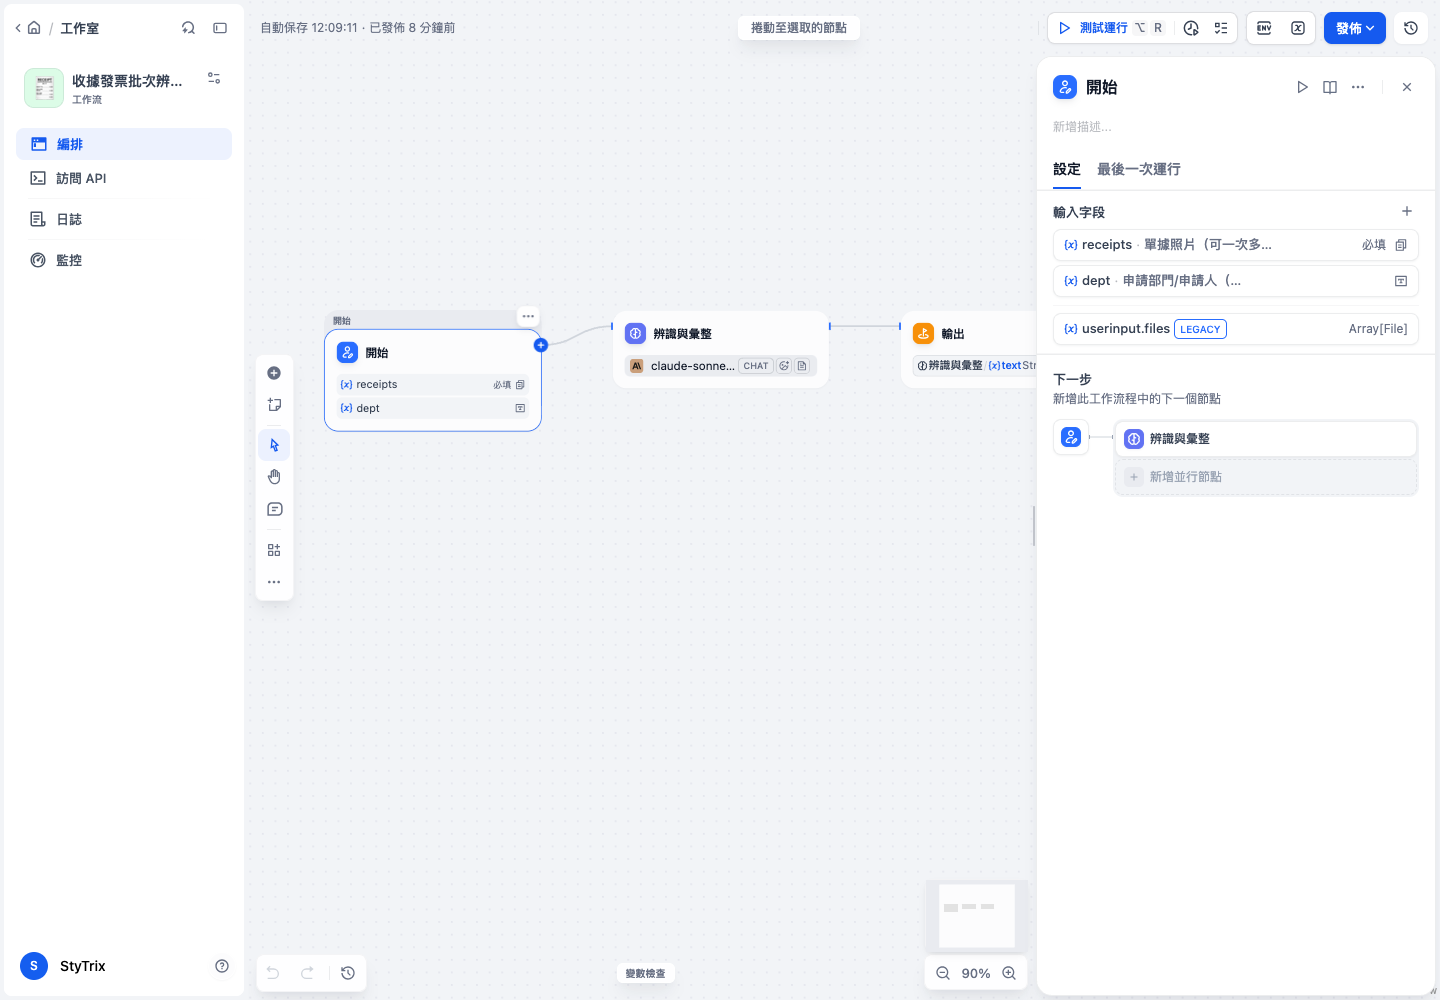The height and width of the screenshot is (1000, 1440).
Task: Select the 編排 menu item
Action: [x=124, y=144]
